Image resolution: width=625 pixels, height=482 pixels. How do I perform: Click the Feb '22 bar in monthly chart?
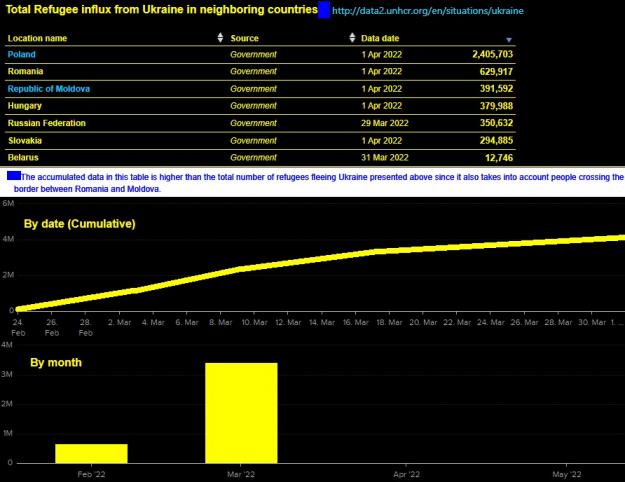click(x=91, y=454)
